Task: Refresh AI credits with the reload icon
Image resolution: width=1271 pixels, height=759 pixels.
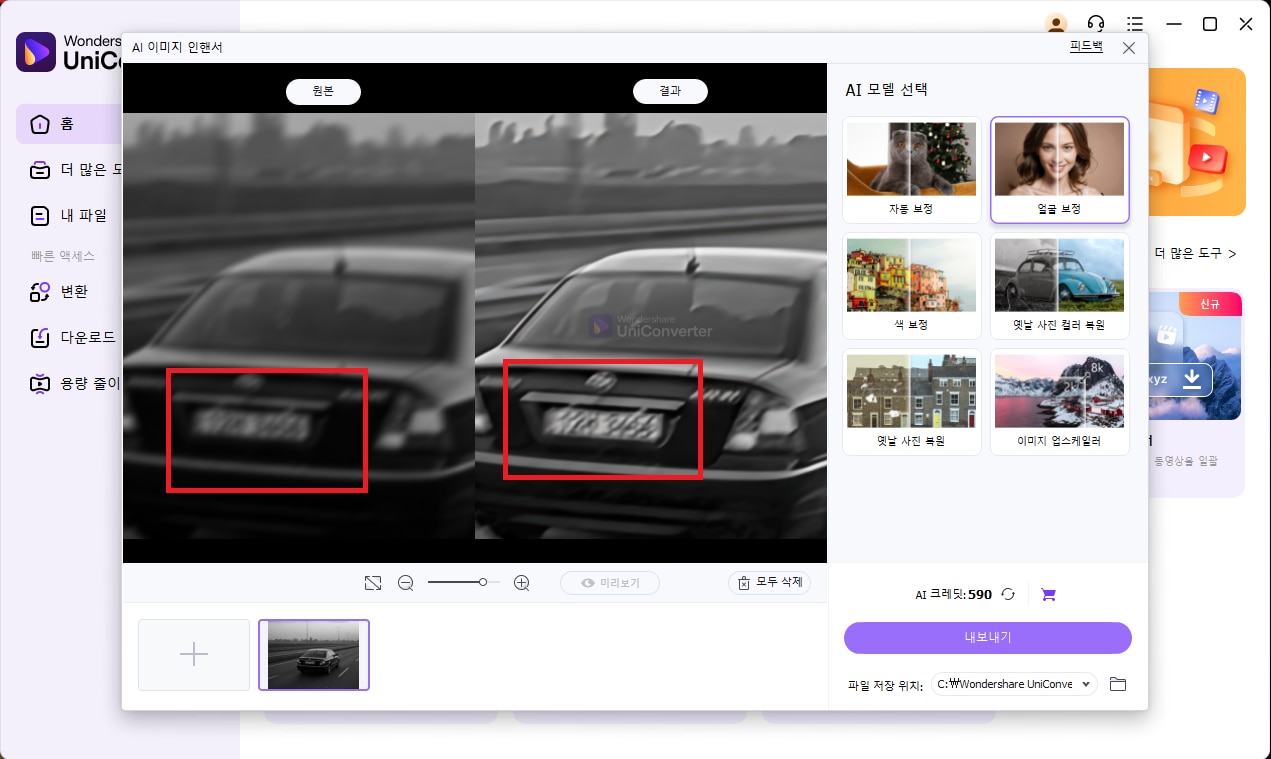Action: pos(1008,594)
